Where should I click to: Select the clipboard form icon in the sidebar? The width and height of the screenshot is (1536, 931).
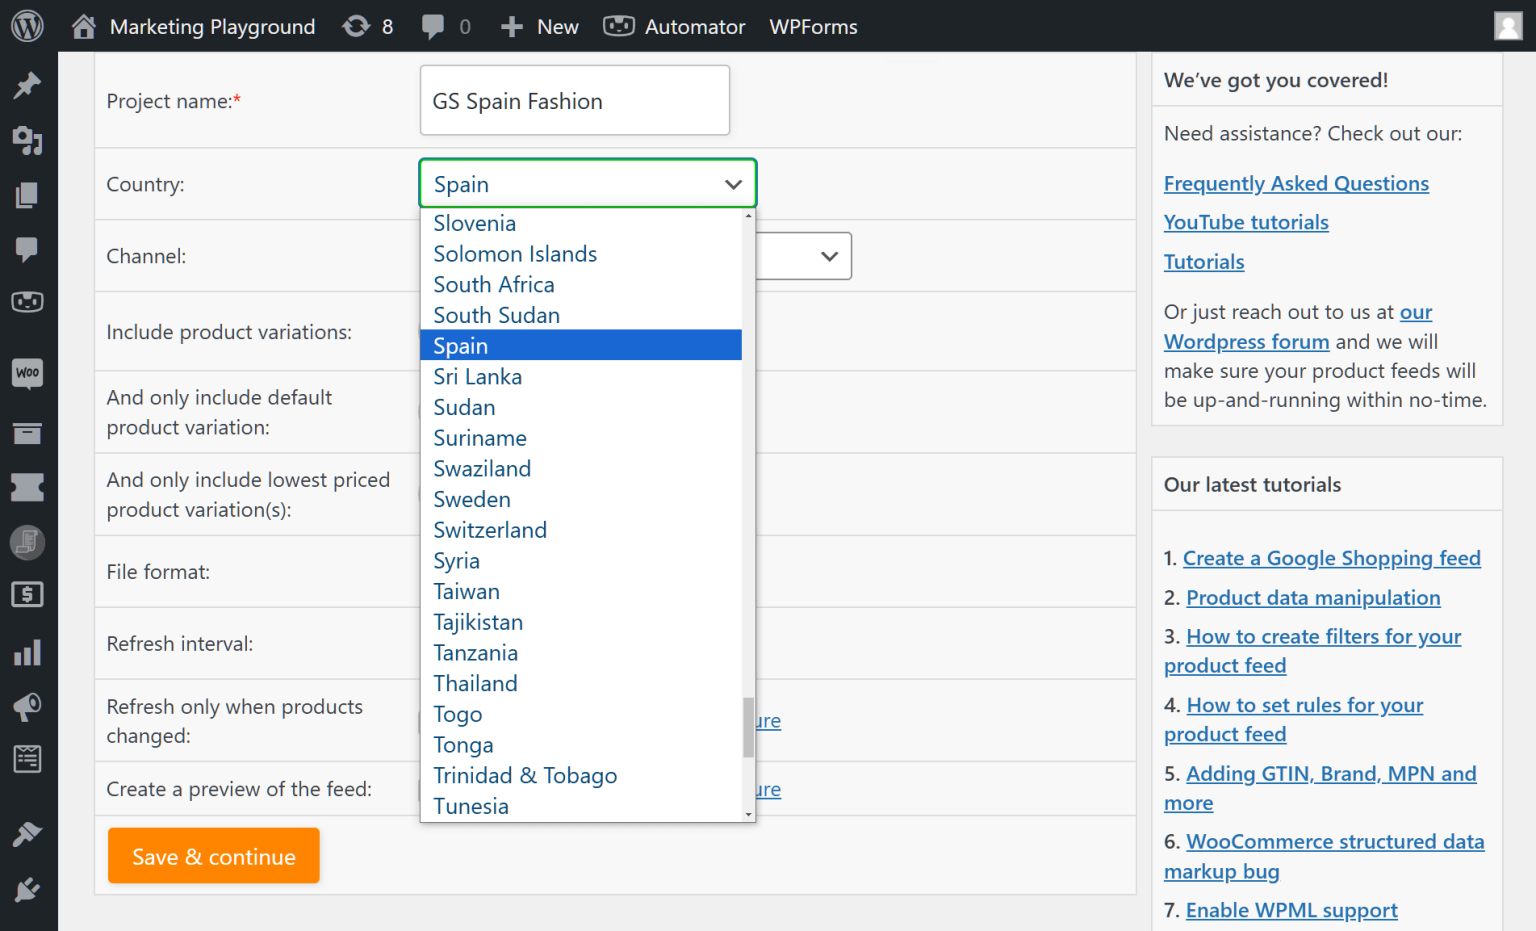(x=27, y=759)
